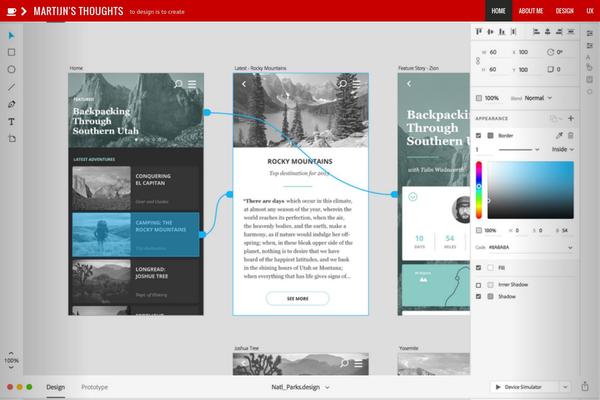The width and height of the screenshot is (600, 400).
Task: Open the UX menu item
Action: 590,11
